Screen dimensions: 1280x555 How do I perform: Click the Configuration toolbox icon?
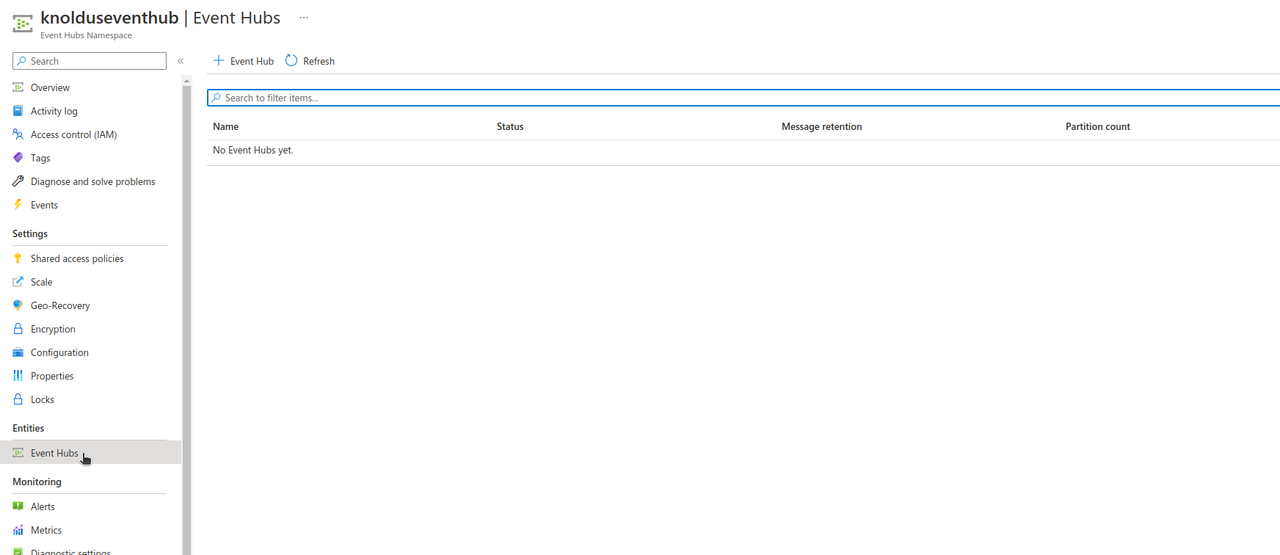pyautogui.click(x=18, y=352)
